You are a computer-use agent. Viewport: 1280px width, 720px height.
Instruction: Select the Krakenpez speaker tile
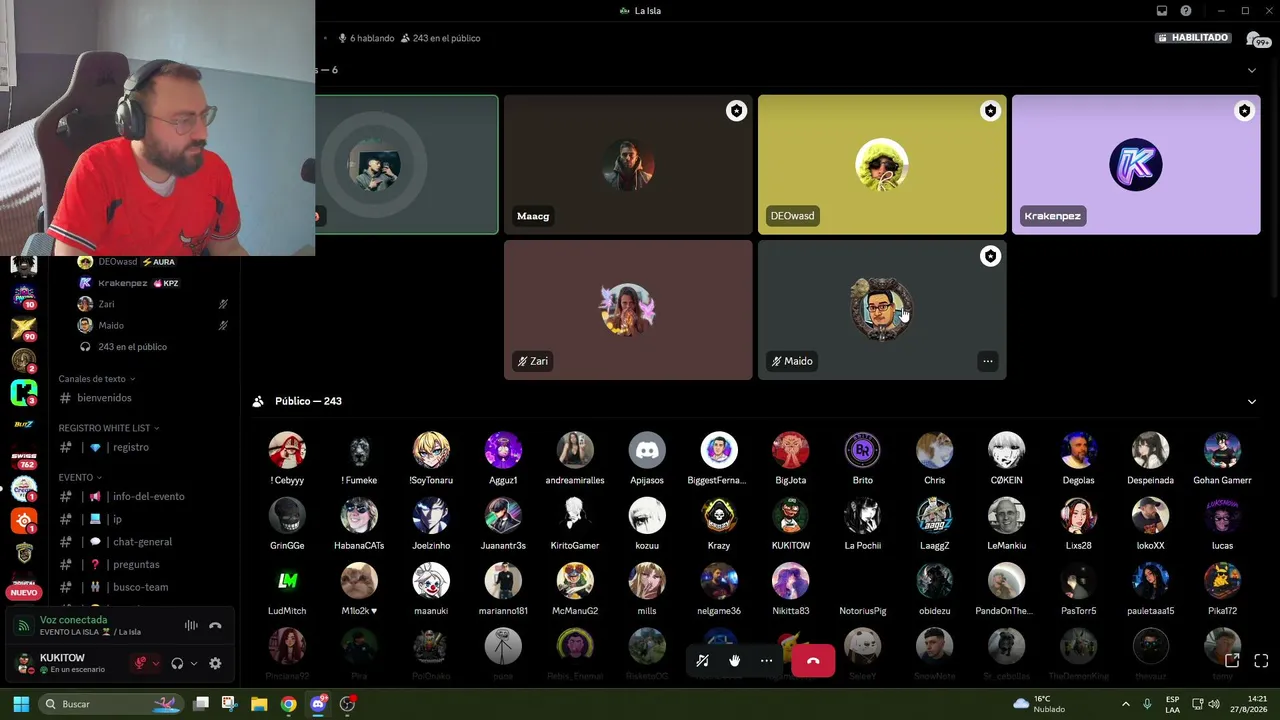(1136, 165)
